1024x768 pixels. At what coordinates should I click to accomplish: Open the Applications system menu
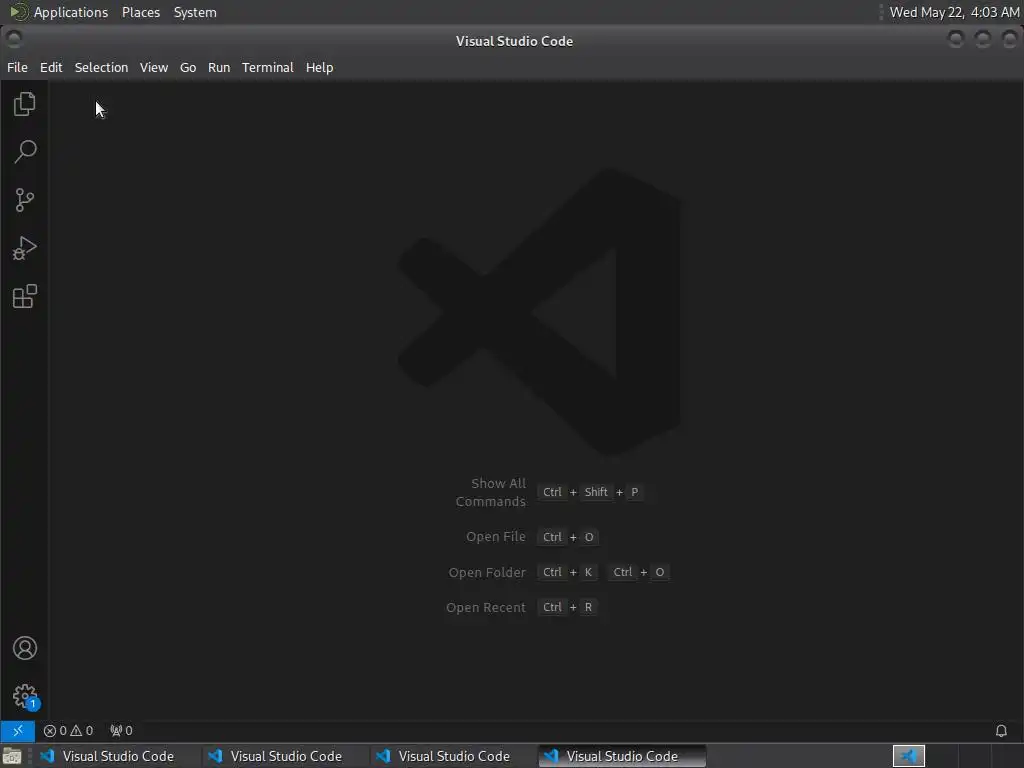pyautogui.click(x=59, y=12)
